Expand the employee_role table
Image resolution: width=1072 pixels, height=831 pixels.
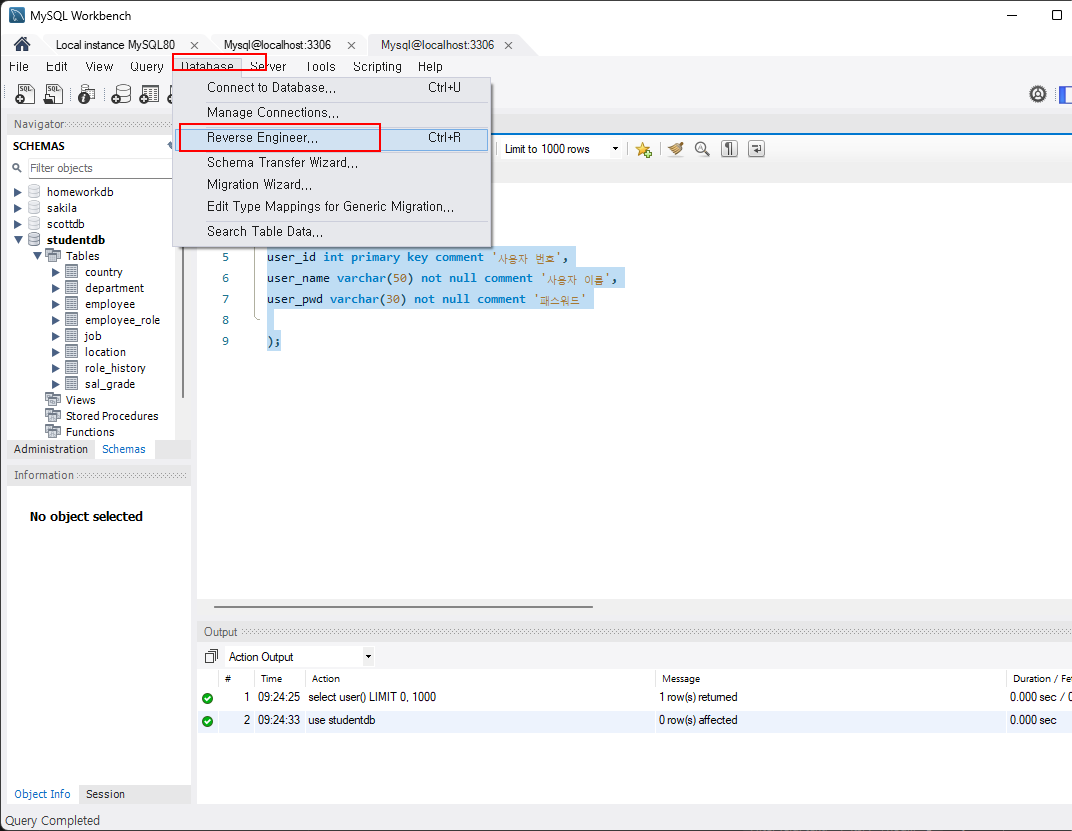click(56, 320)
